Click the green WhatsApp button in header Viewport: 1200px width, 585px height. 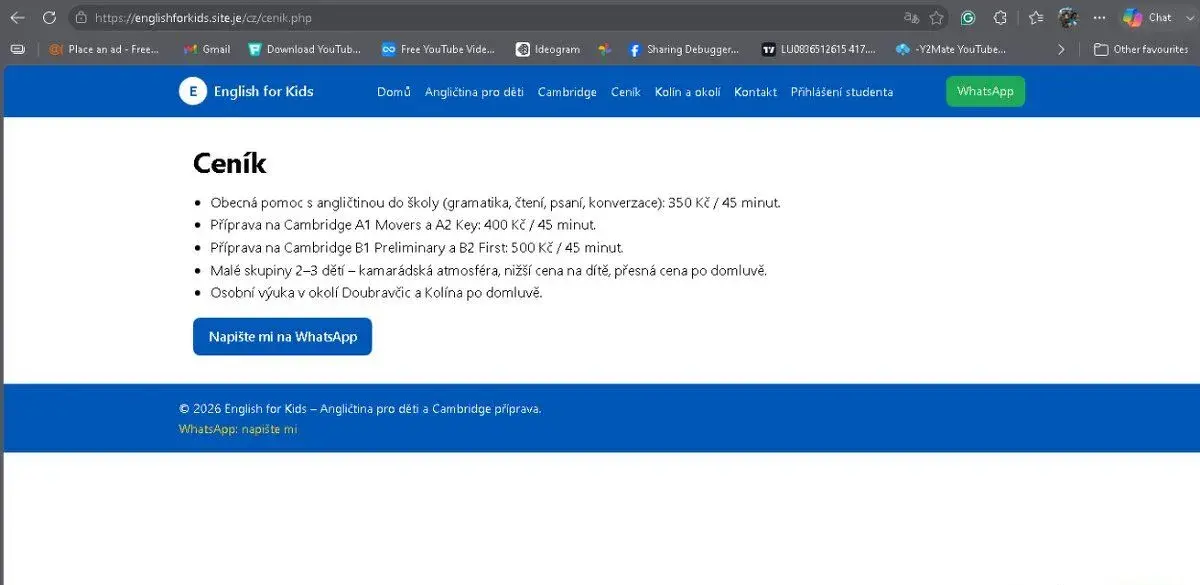985,91
